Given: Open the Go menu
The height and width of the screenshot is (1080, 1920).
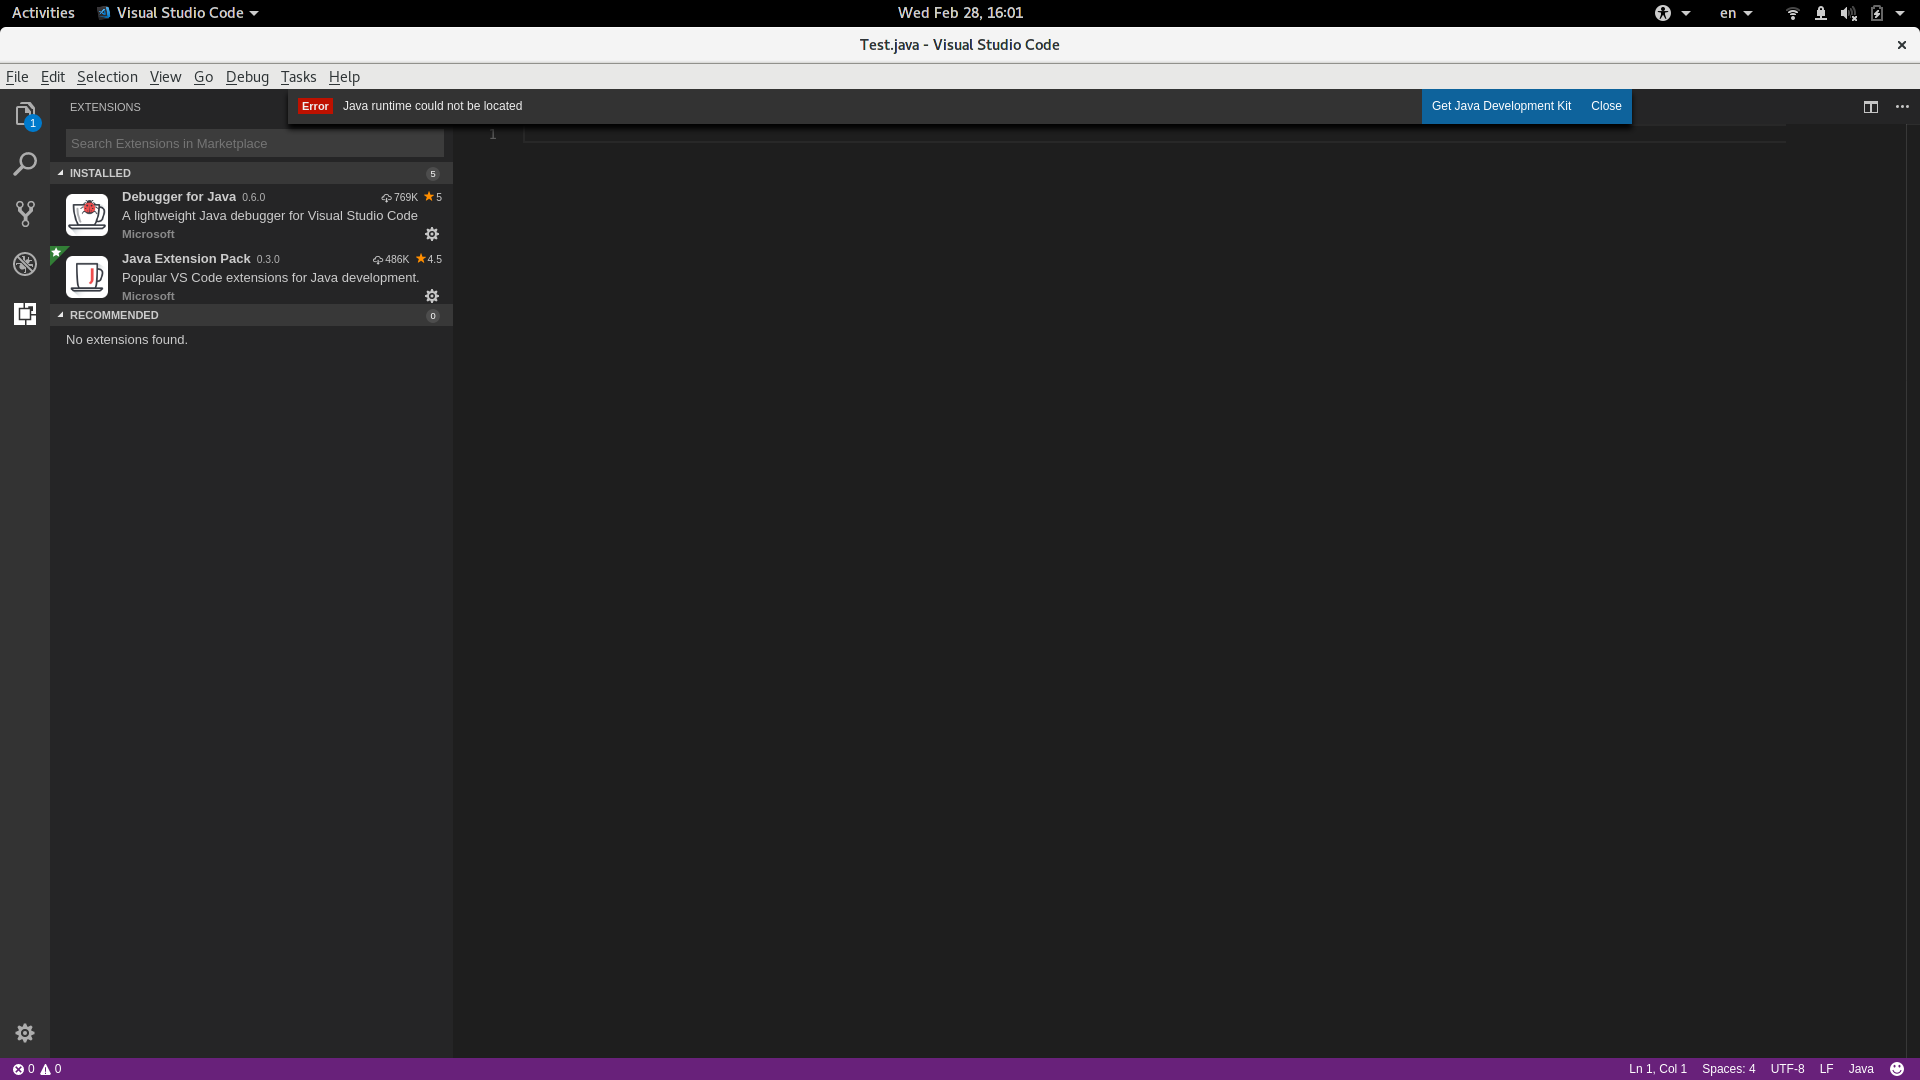Looking at the screenshot, I should pyautogui.click(x=203, y=77).
